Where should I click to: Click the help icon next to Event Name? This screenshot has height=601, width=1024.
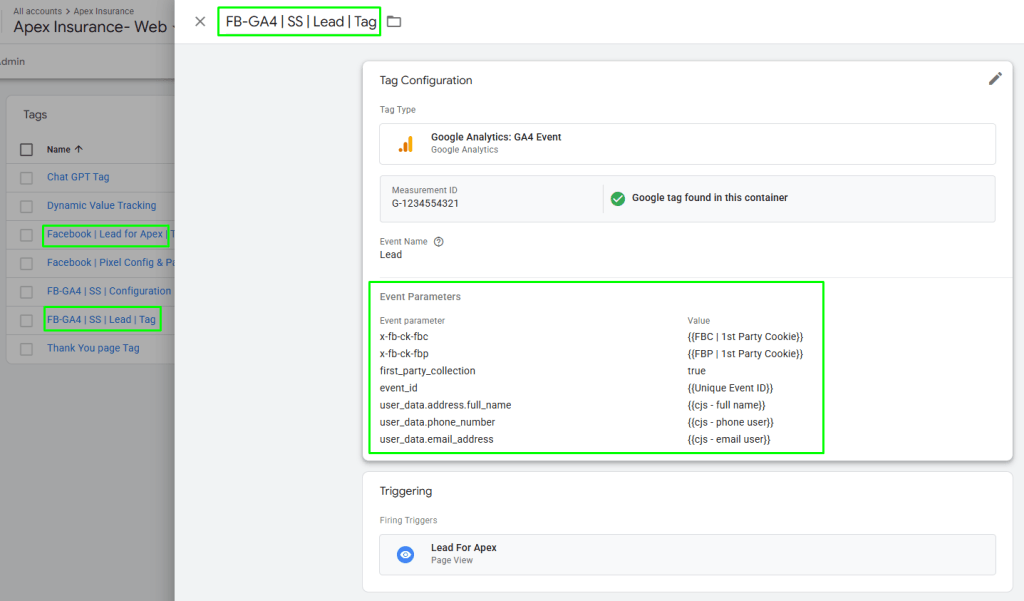(x=439, y=241)
